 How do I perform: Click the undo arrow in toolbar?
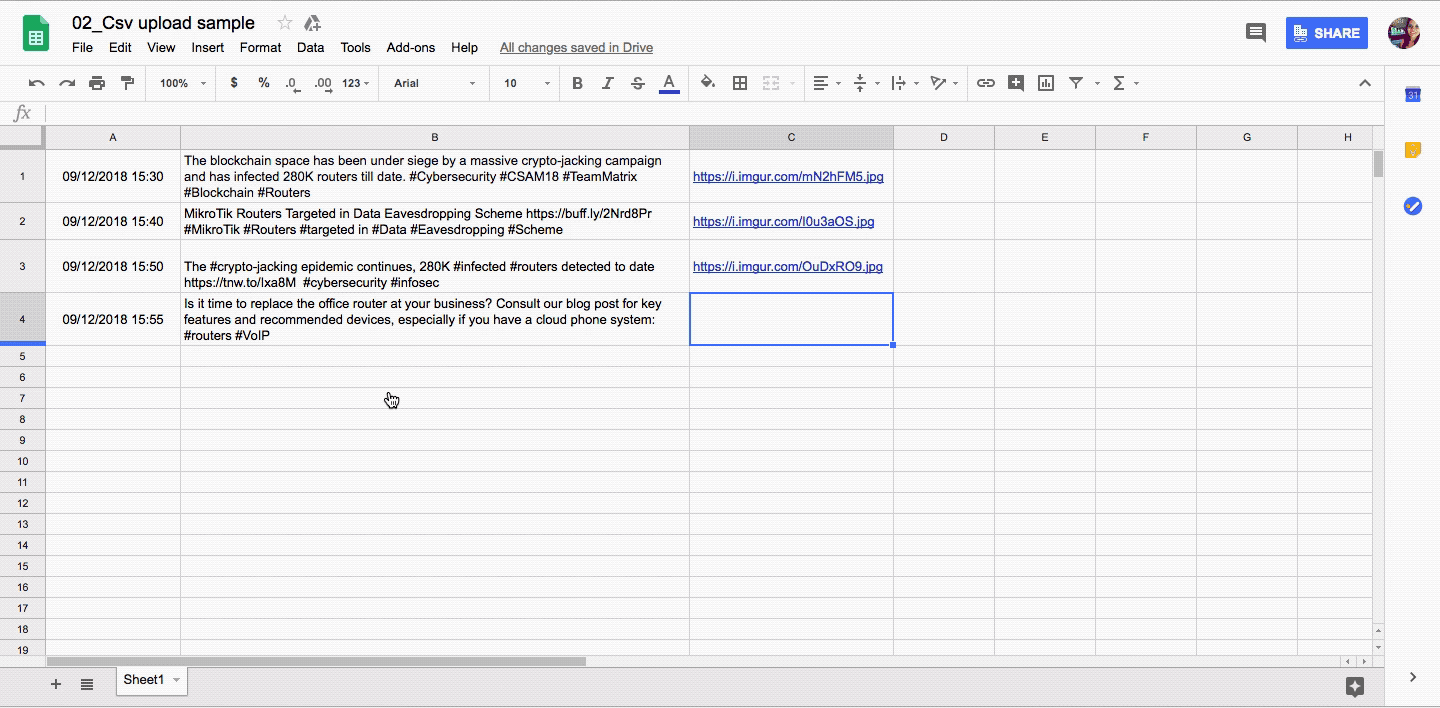tap(37, 83)
